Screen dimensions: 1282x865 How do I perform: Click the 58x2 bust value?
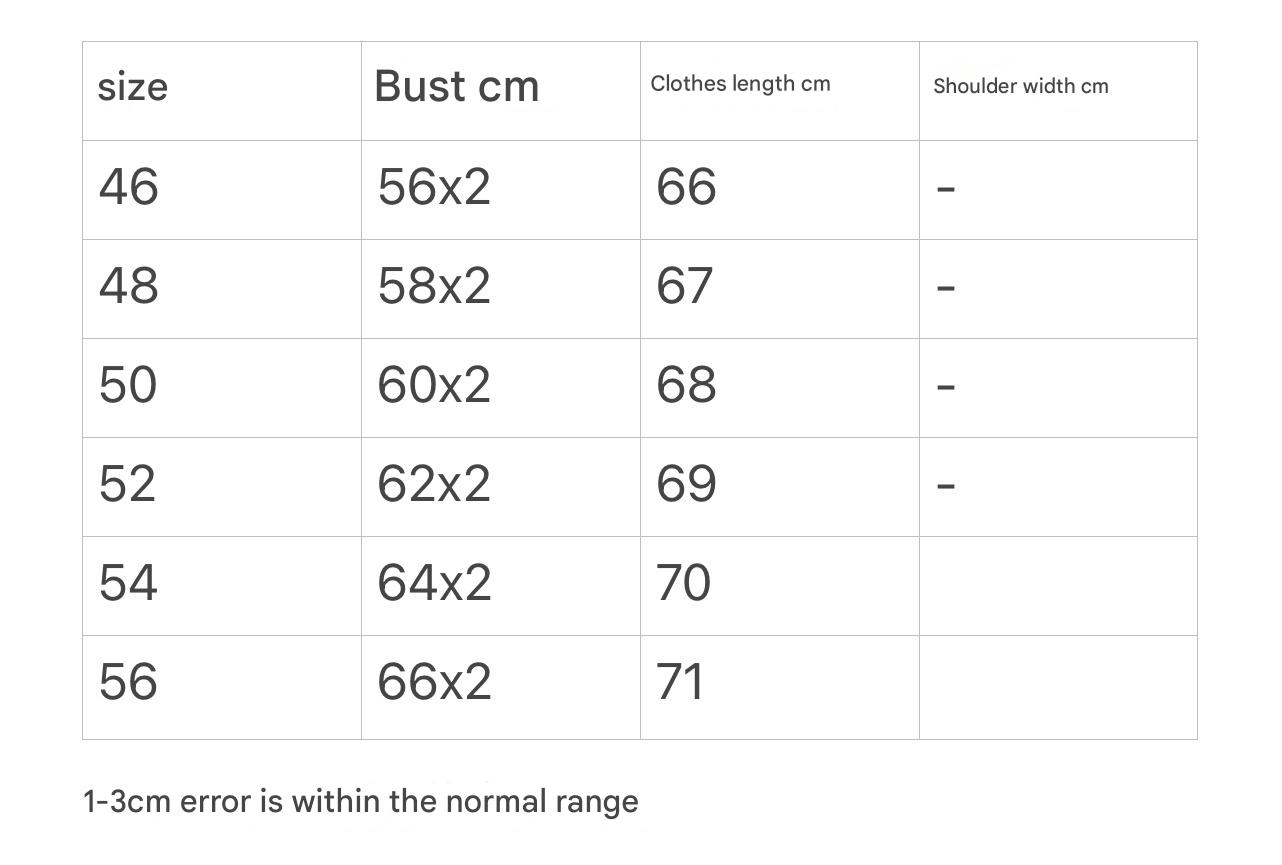(434, 286)
